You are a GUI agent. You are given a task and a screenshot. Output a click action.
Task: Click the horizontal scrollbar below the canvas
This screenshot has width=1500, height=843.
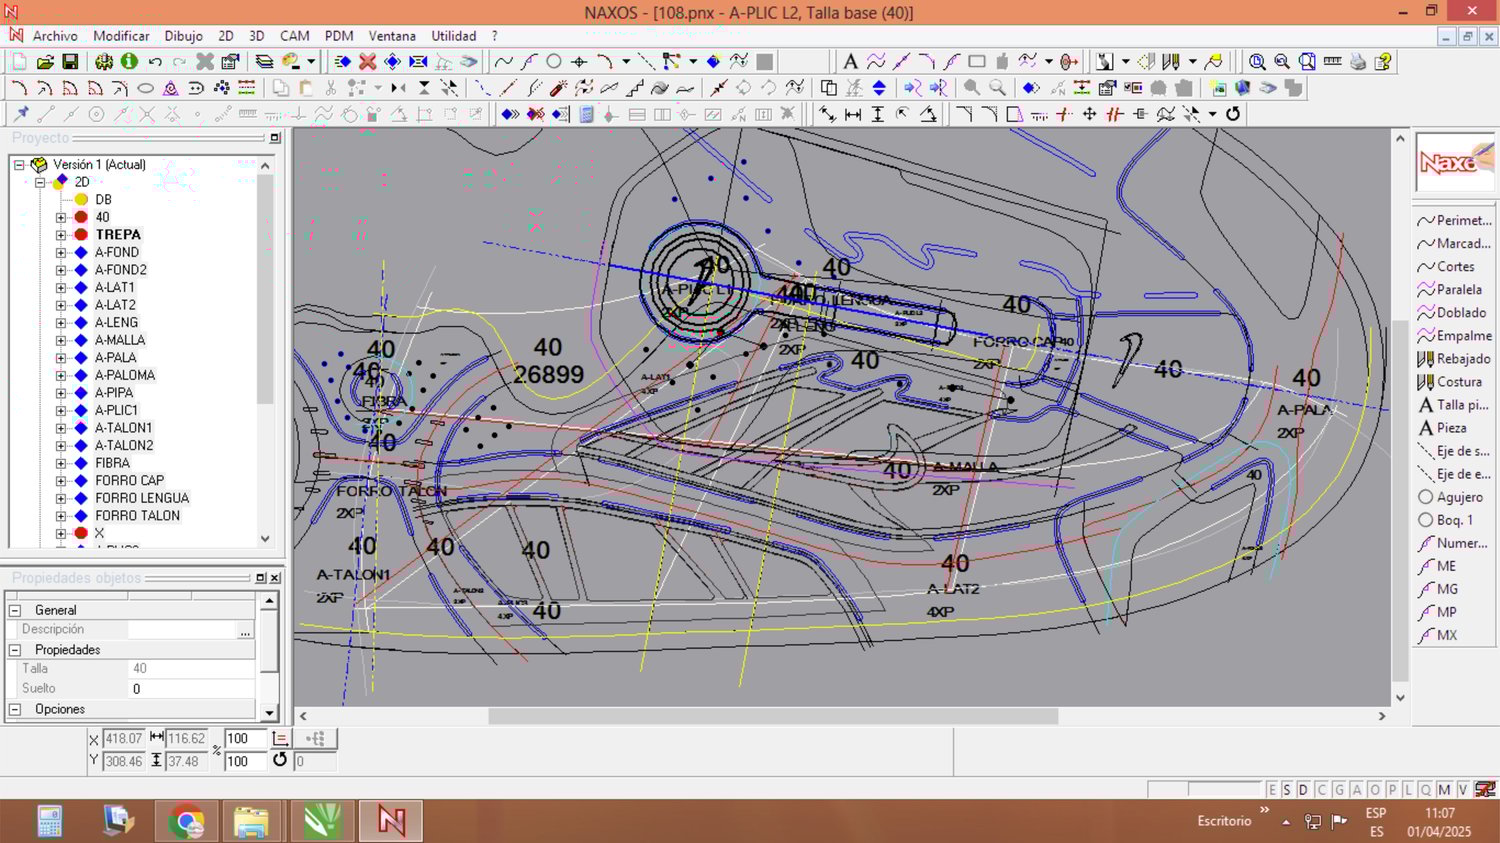(x=772, y=716)
